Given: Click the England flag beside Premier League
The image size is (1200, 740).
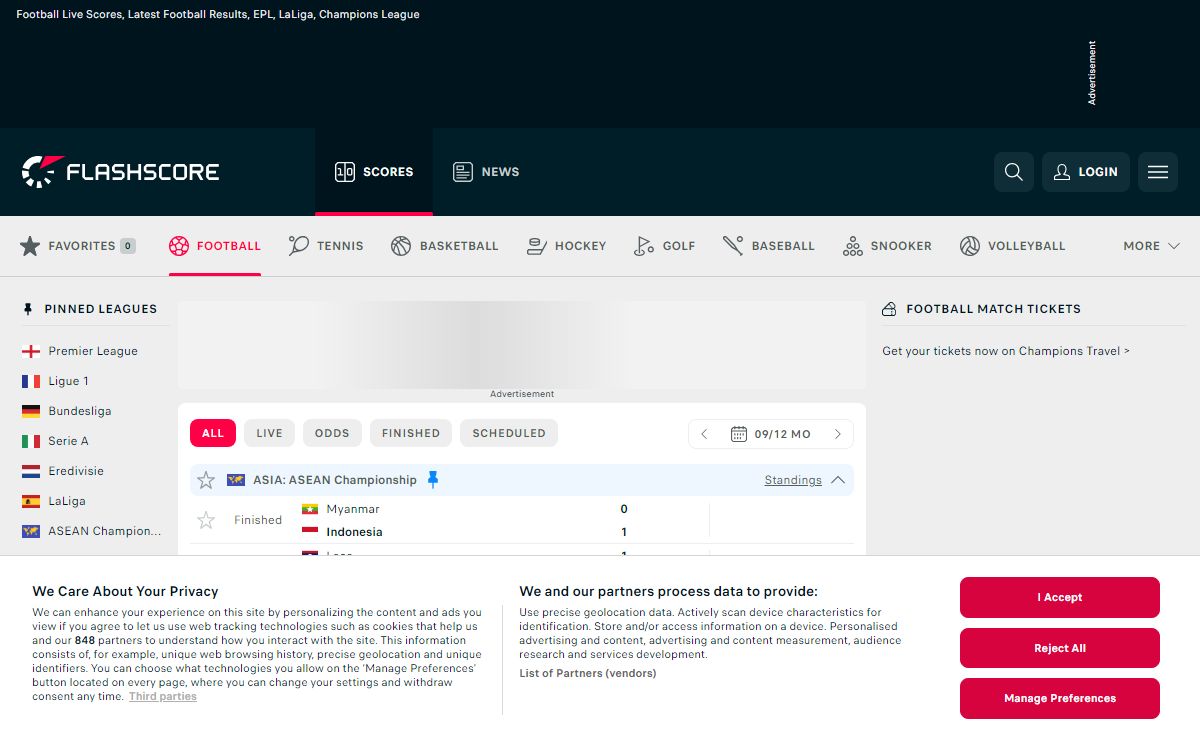Looking at the screenshot, I should pyautogui.click(x=31, y=351).
